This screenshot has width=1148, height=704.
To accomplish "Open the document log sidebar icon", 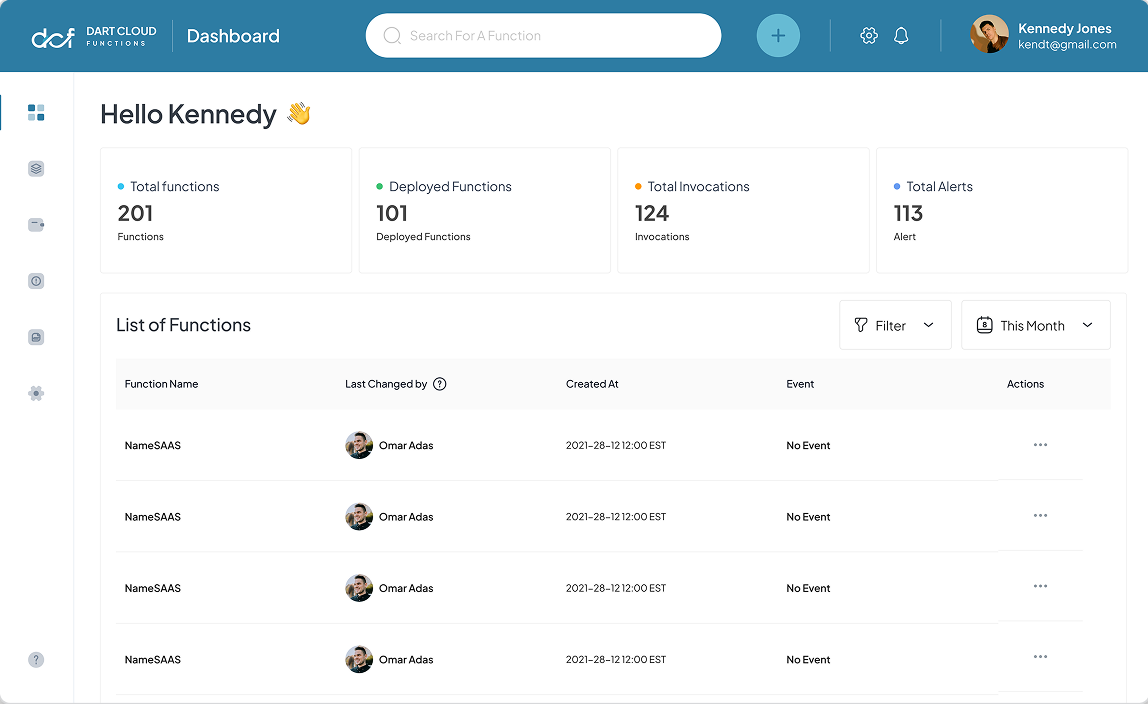I will coord(36,337).
